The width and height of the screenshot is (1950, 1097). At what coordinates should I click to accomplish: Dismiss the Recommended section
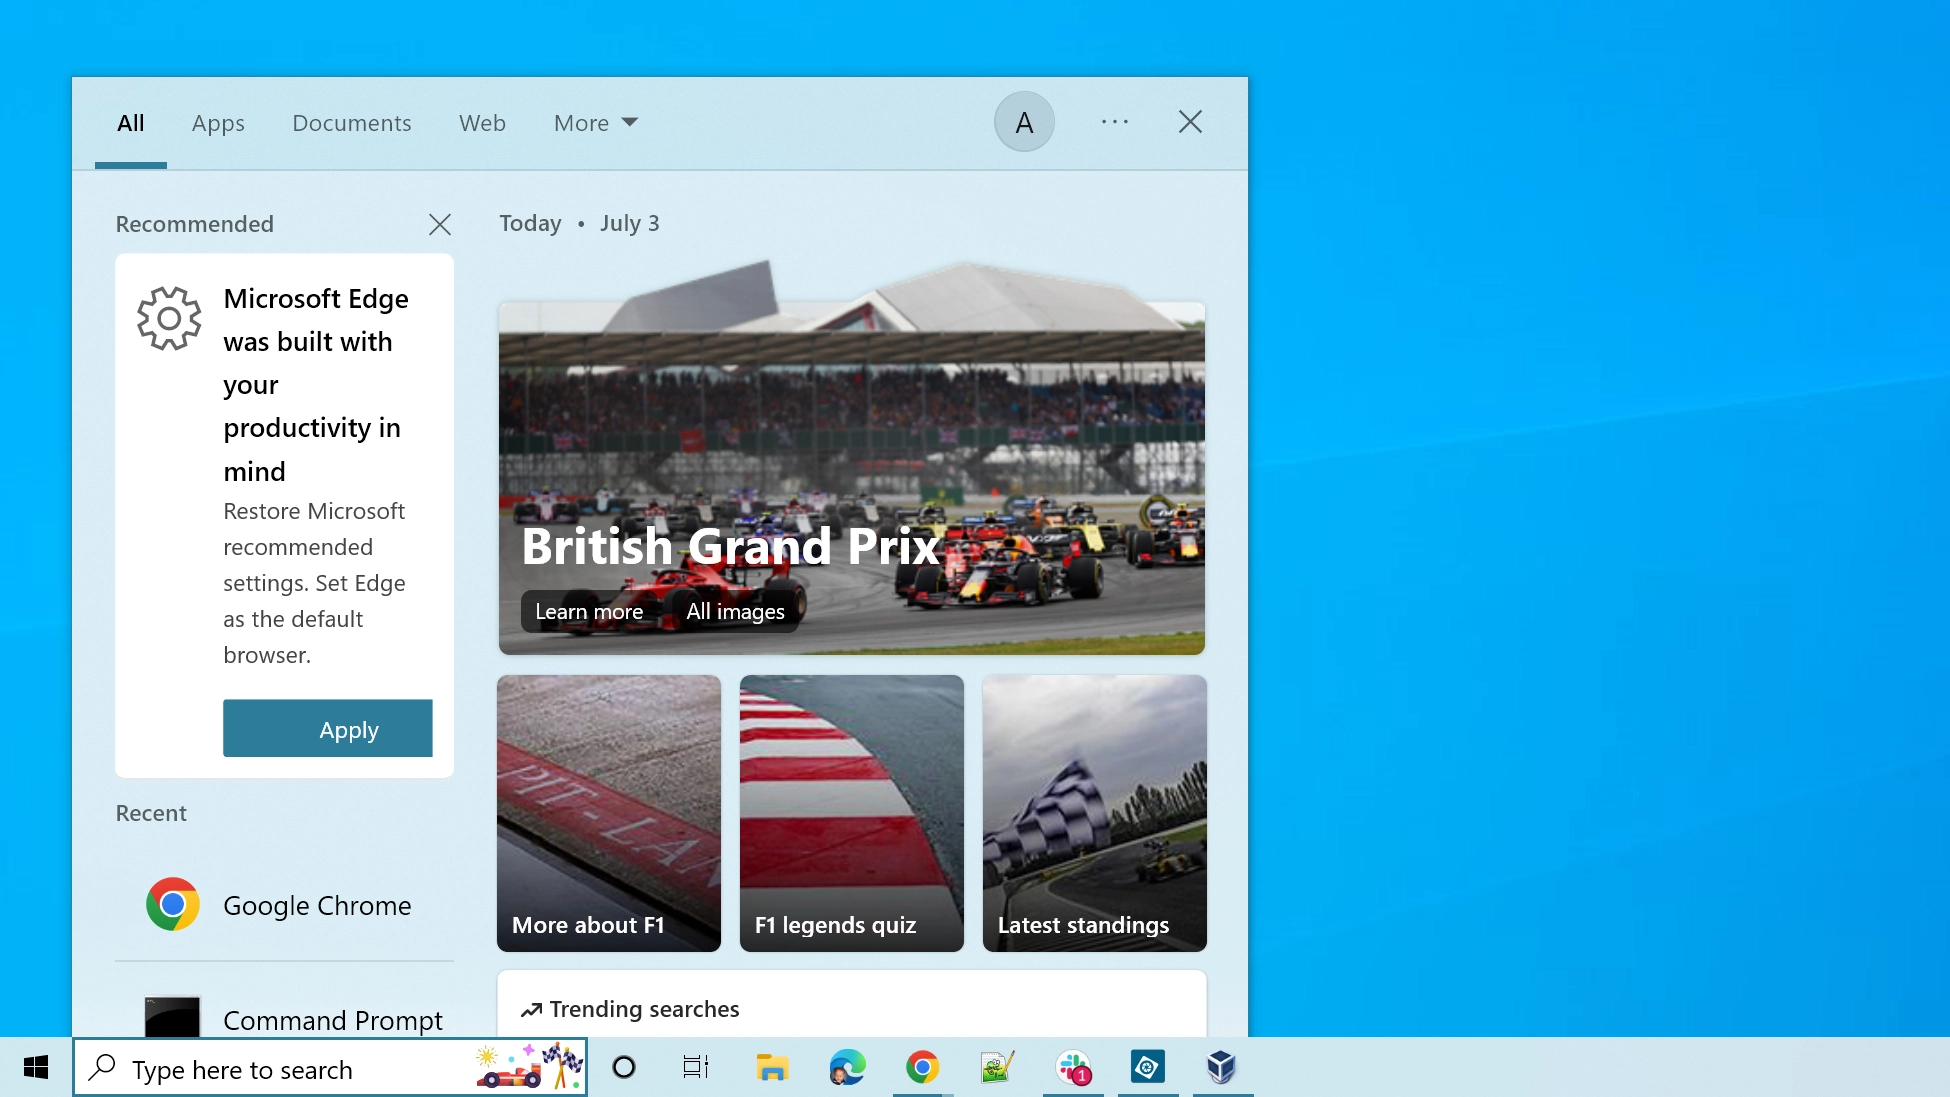440,224
